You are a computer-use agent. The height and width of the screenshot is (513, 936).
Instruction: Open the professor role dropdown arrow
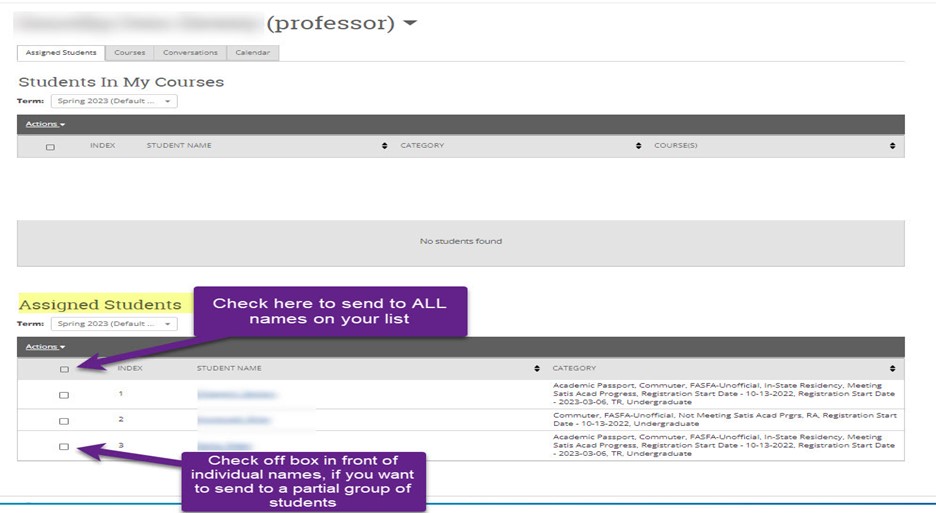pyautogui.click(x=410, y=23)
